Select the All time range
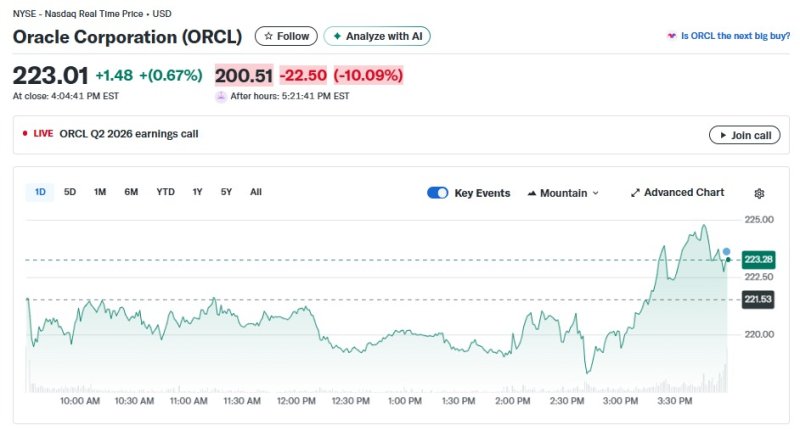 tap(256, 192)
